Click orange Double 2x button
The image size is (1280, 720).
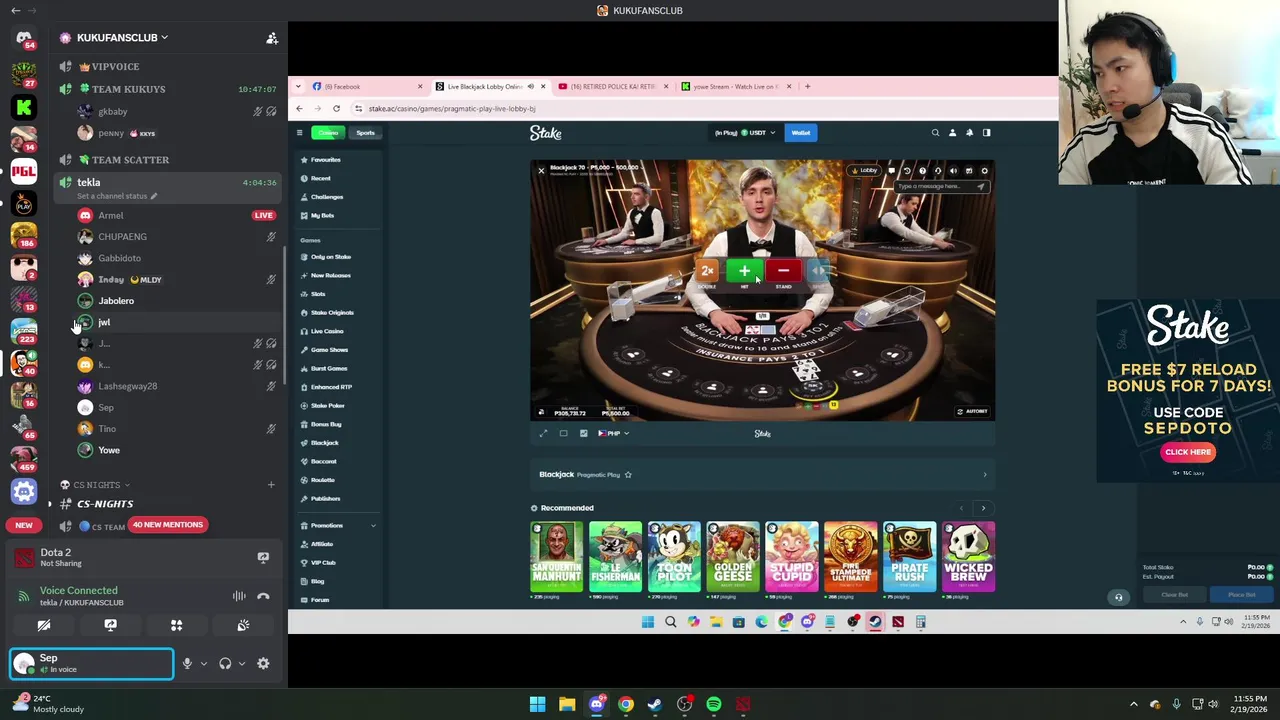click(x=707, y=271)
